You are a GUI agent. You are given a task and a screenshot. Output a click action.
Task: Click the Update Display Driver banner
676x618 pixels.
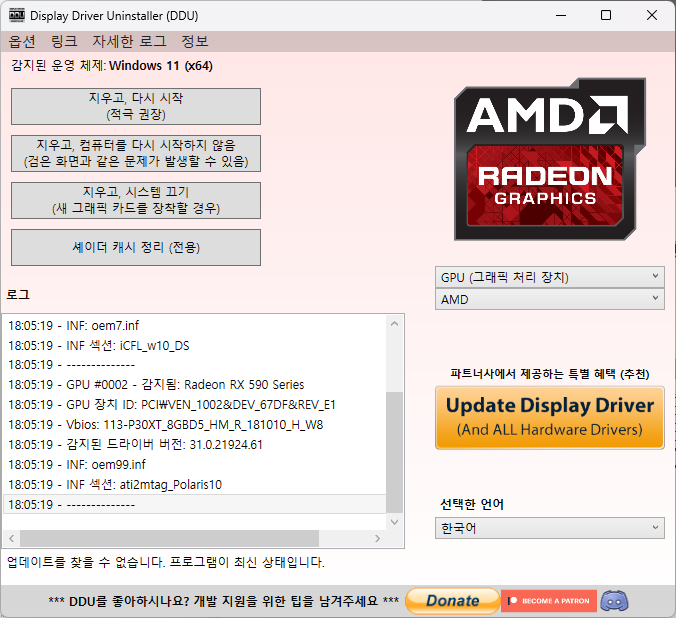click(550, 417)
